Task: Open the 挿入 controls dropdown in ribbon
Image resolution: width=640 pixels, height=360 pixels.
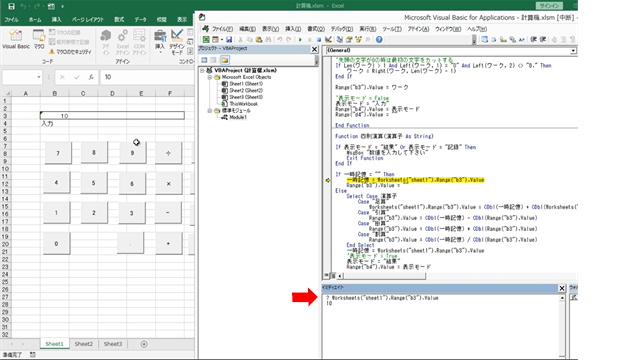Action: pos(160,42)
